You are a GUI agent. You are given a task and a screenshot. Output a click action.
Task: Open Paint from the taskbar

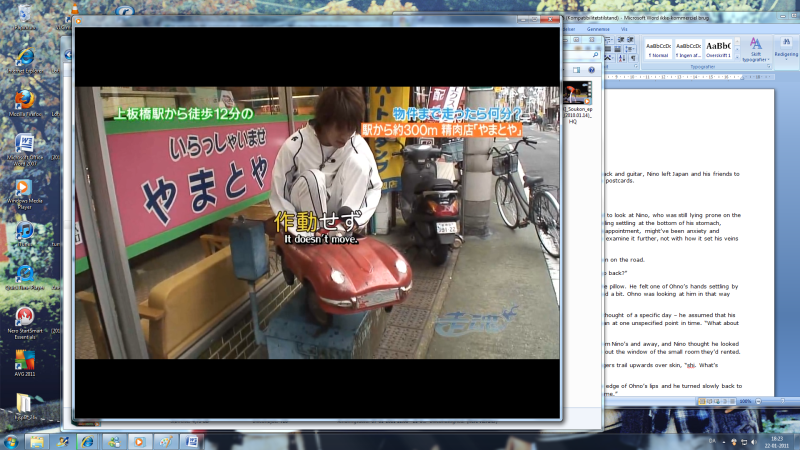click(165, 442)
